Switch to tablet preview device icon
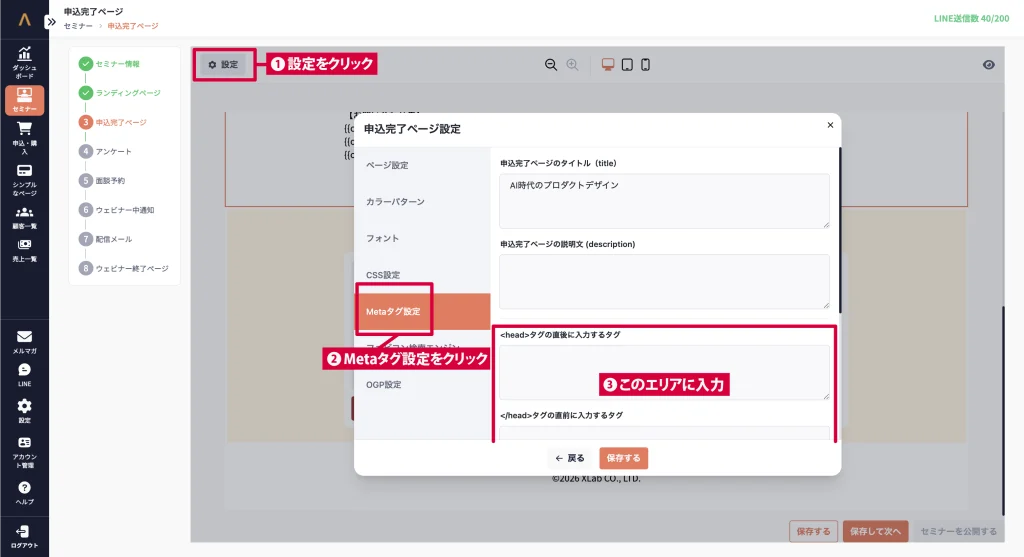Viewport: 1024px width, 557px height. point(627,65)
